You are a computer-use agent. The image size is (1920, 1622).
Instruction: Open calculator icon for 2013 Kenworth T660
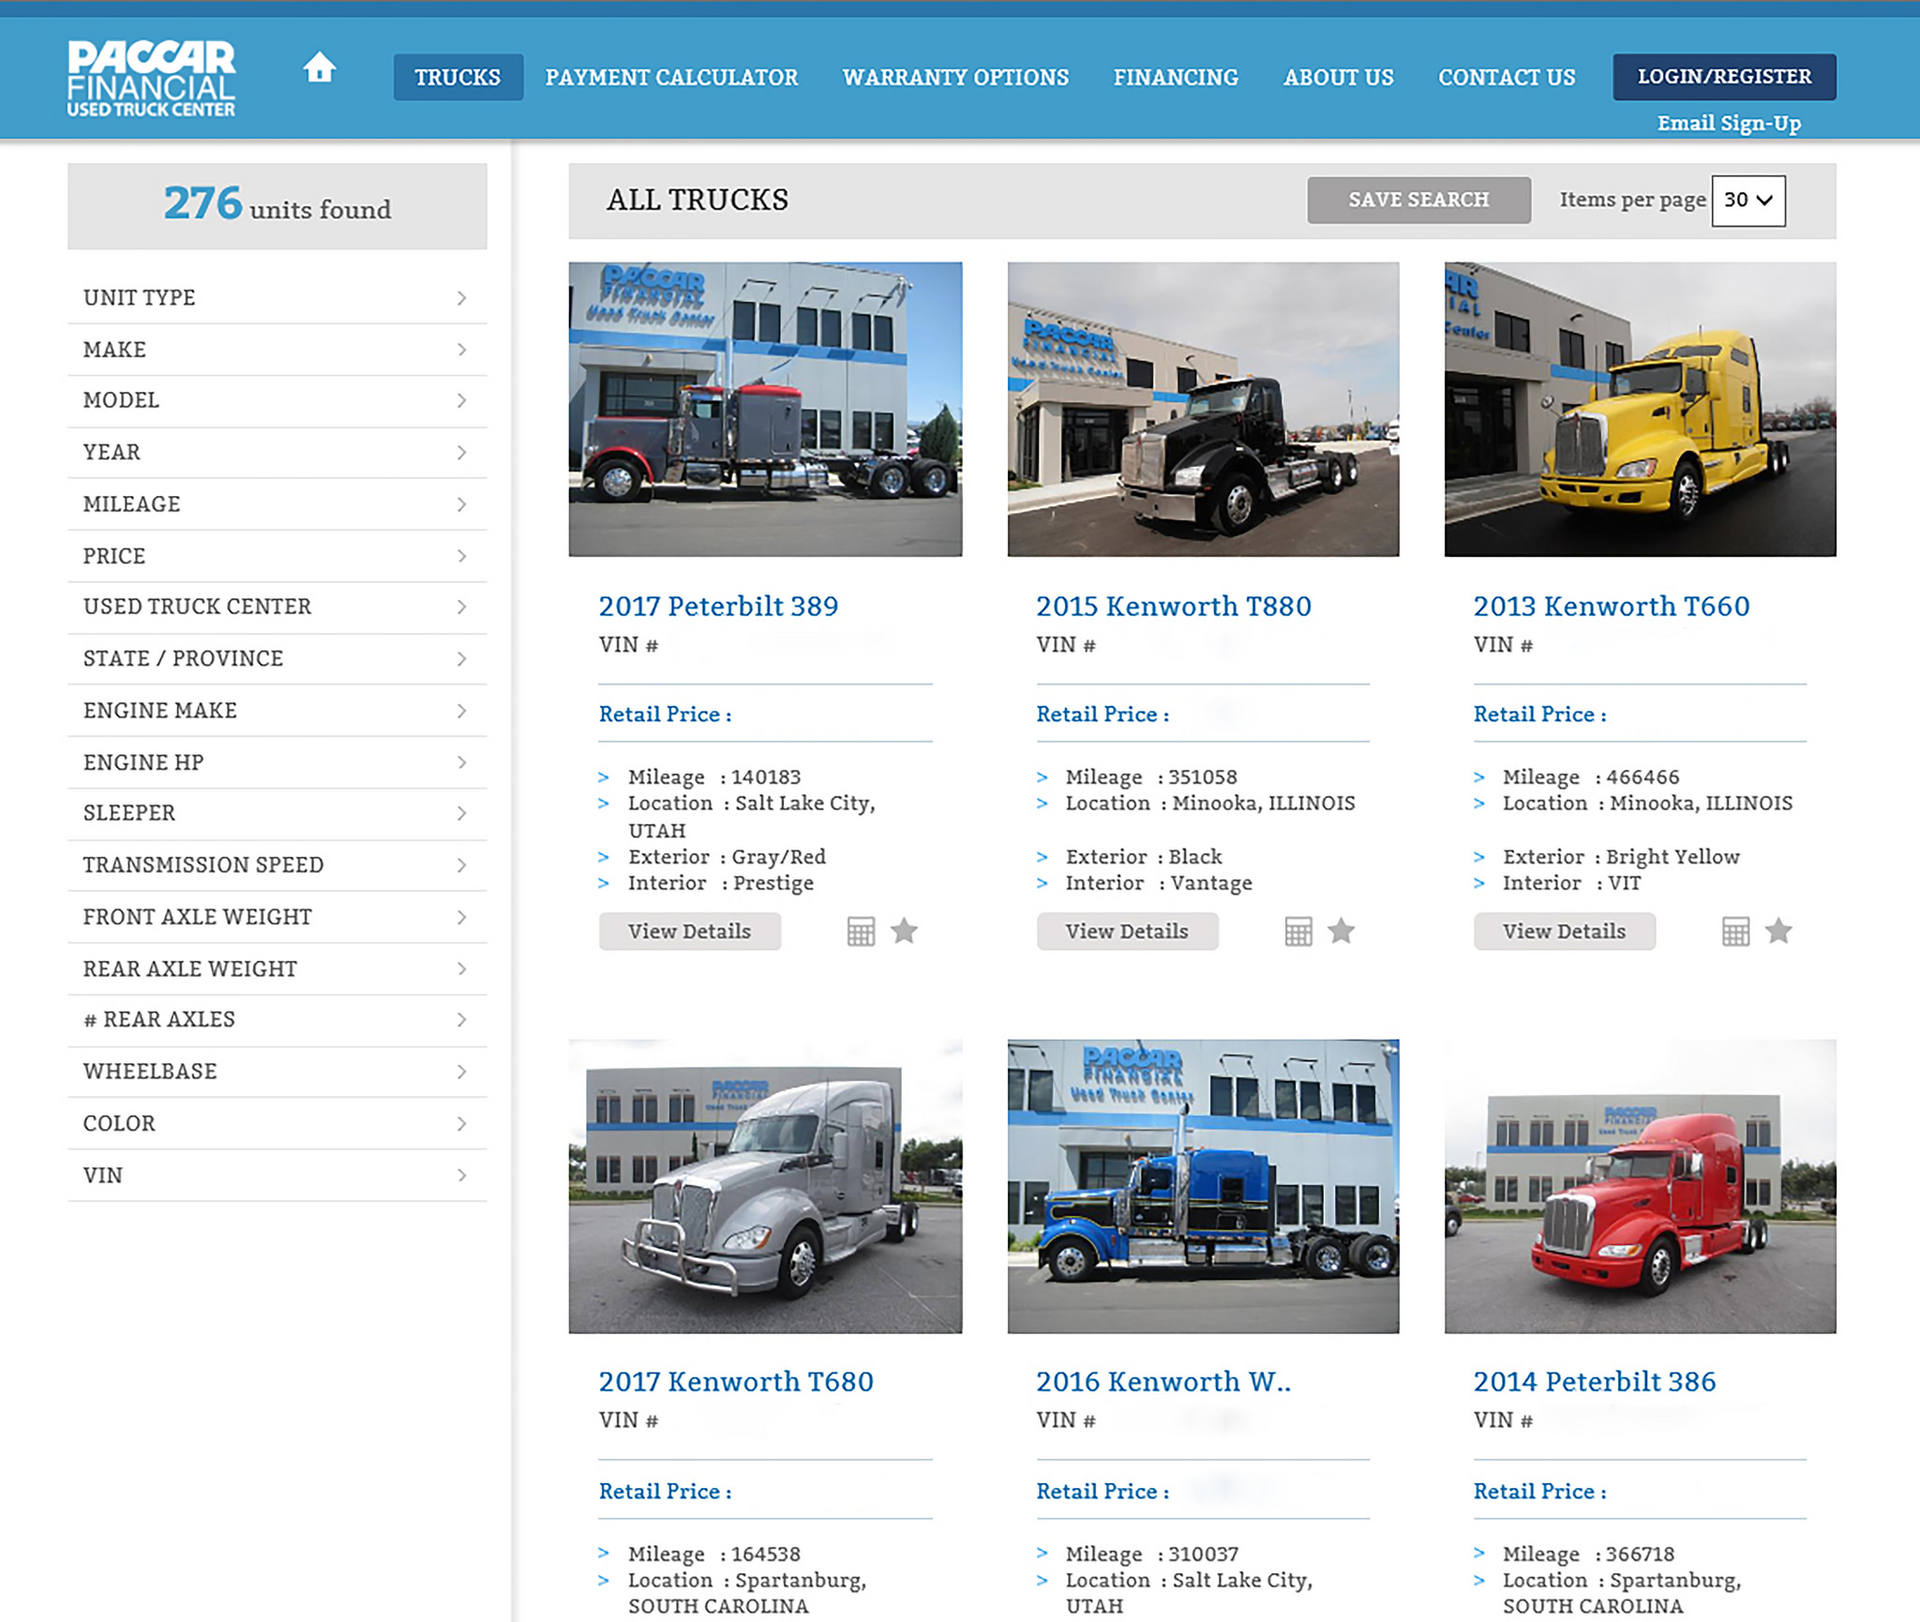pos(1735,931)
